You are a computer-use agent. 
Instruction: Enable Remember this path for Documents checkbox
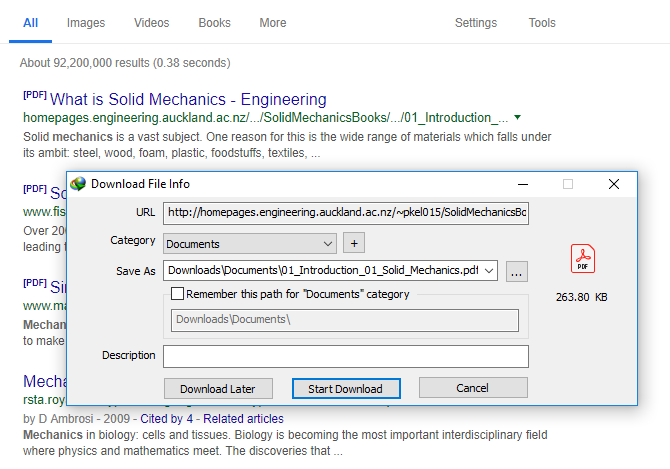pos(178,294)
